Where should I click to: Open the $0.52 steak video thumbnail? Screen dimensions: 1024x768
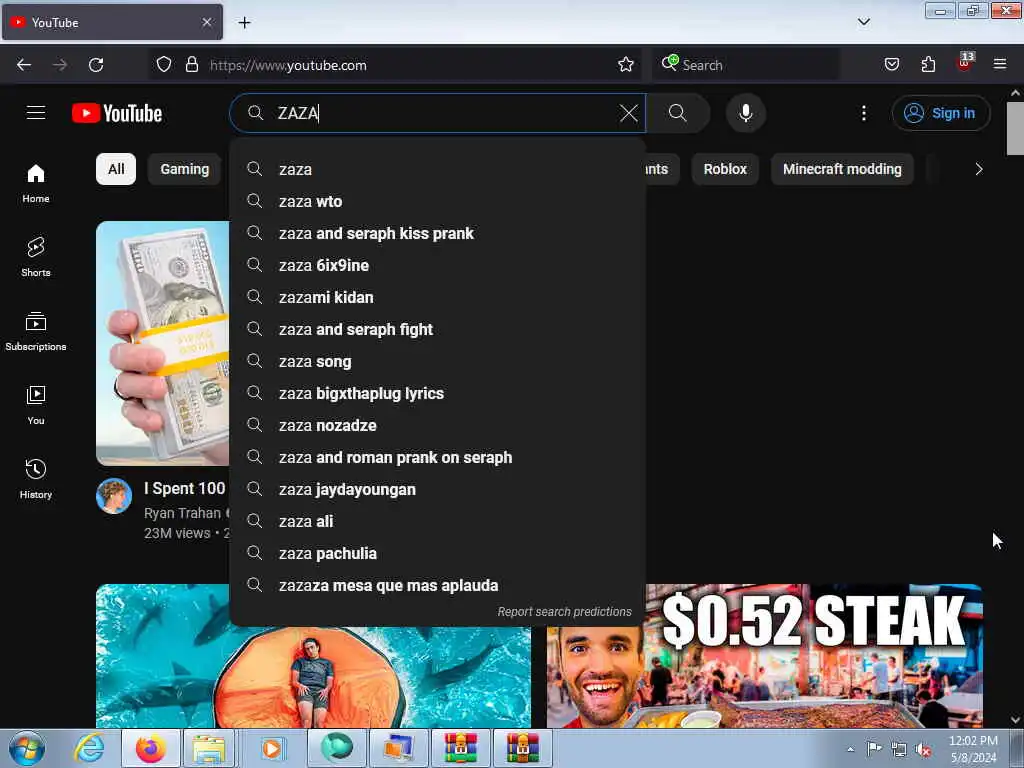[764, 656]
